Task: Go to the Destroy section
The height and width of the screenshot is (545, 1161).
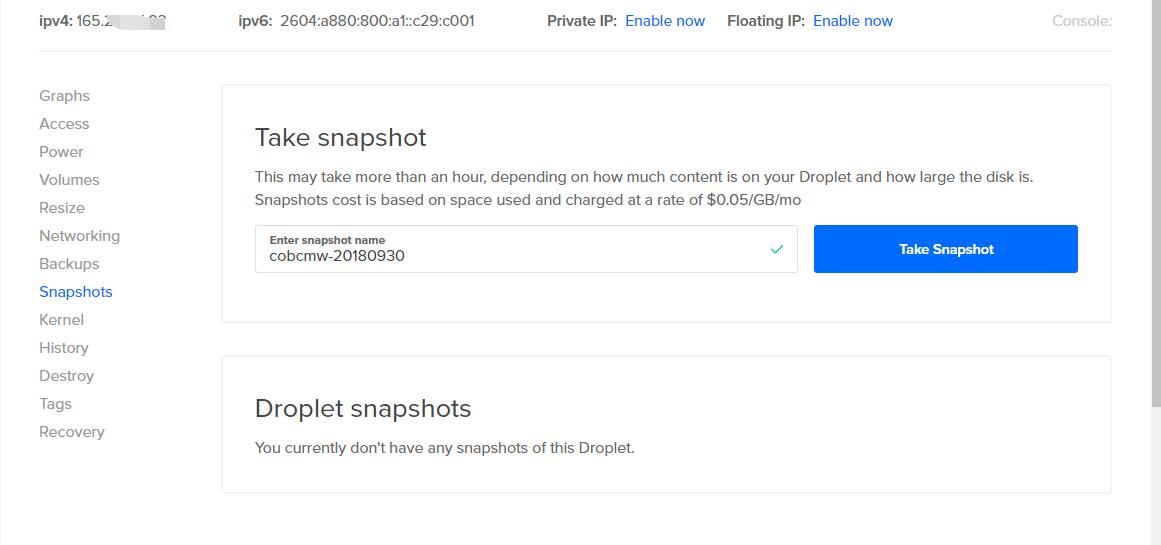Action: tap(66, 376)
